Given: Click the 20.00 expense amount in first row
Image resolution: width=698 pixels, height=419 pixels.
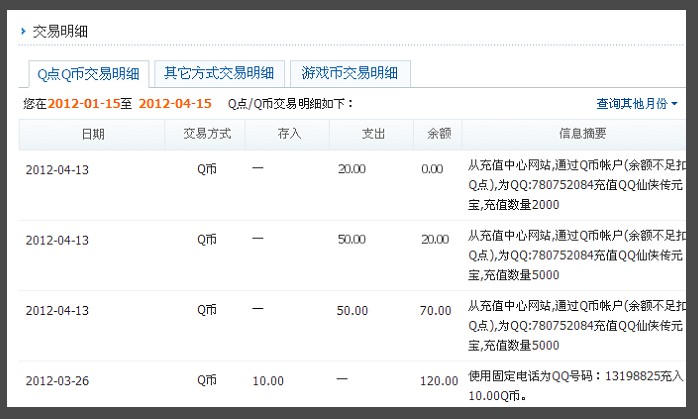Looking at the screenshot, I should [x=351, y=170].
